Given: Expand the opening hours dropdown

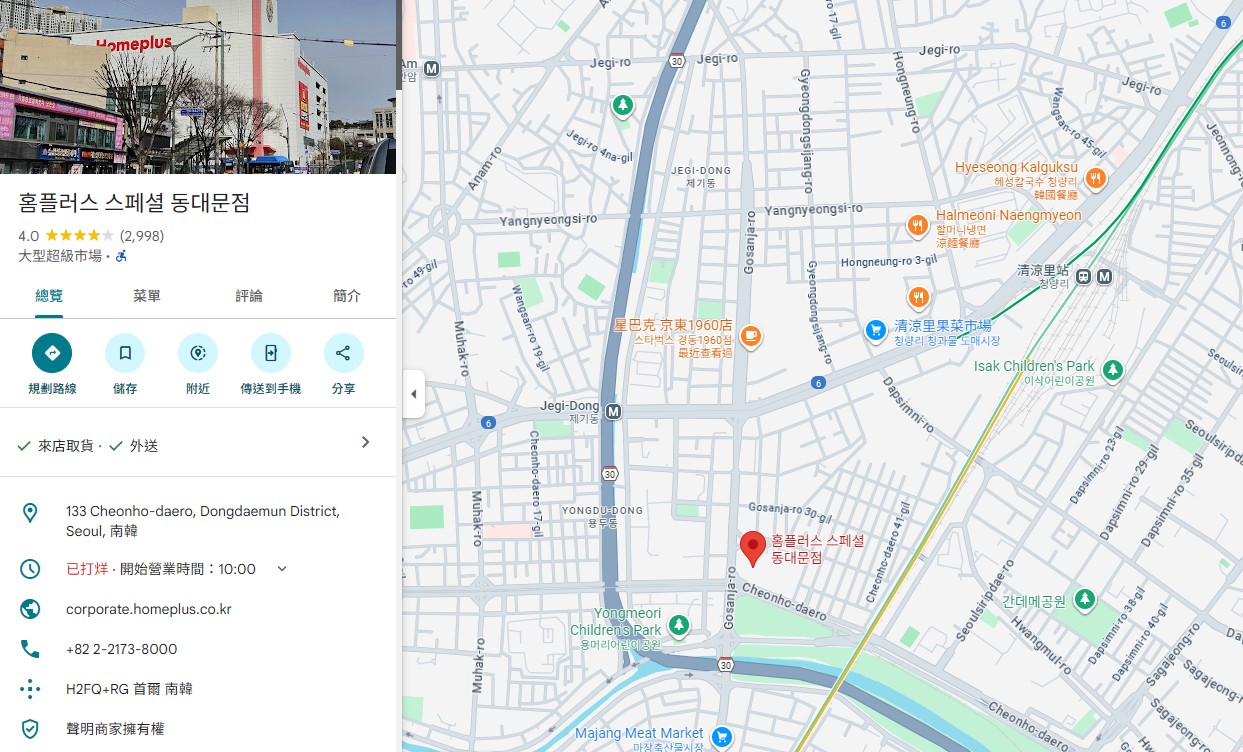Looking at the screenshot, I should click(x=281, y=568).
